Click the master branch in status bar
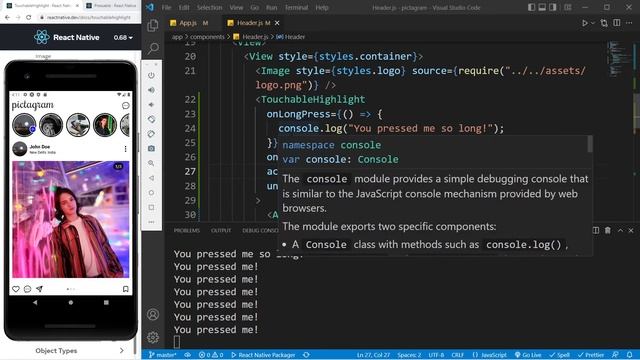This screenshot has width=640, height=360. [x=162, y=355]
